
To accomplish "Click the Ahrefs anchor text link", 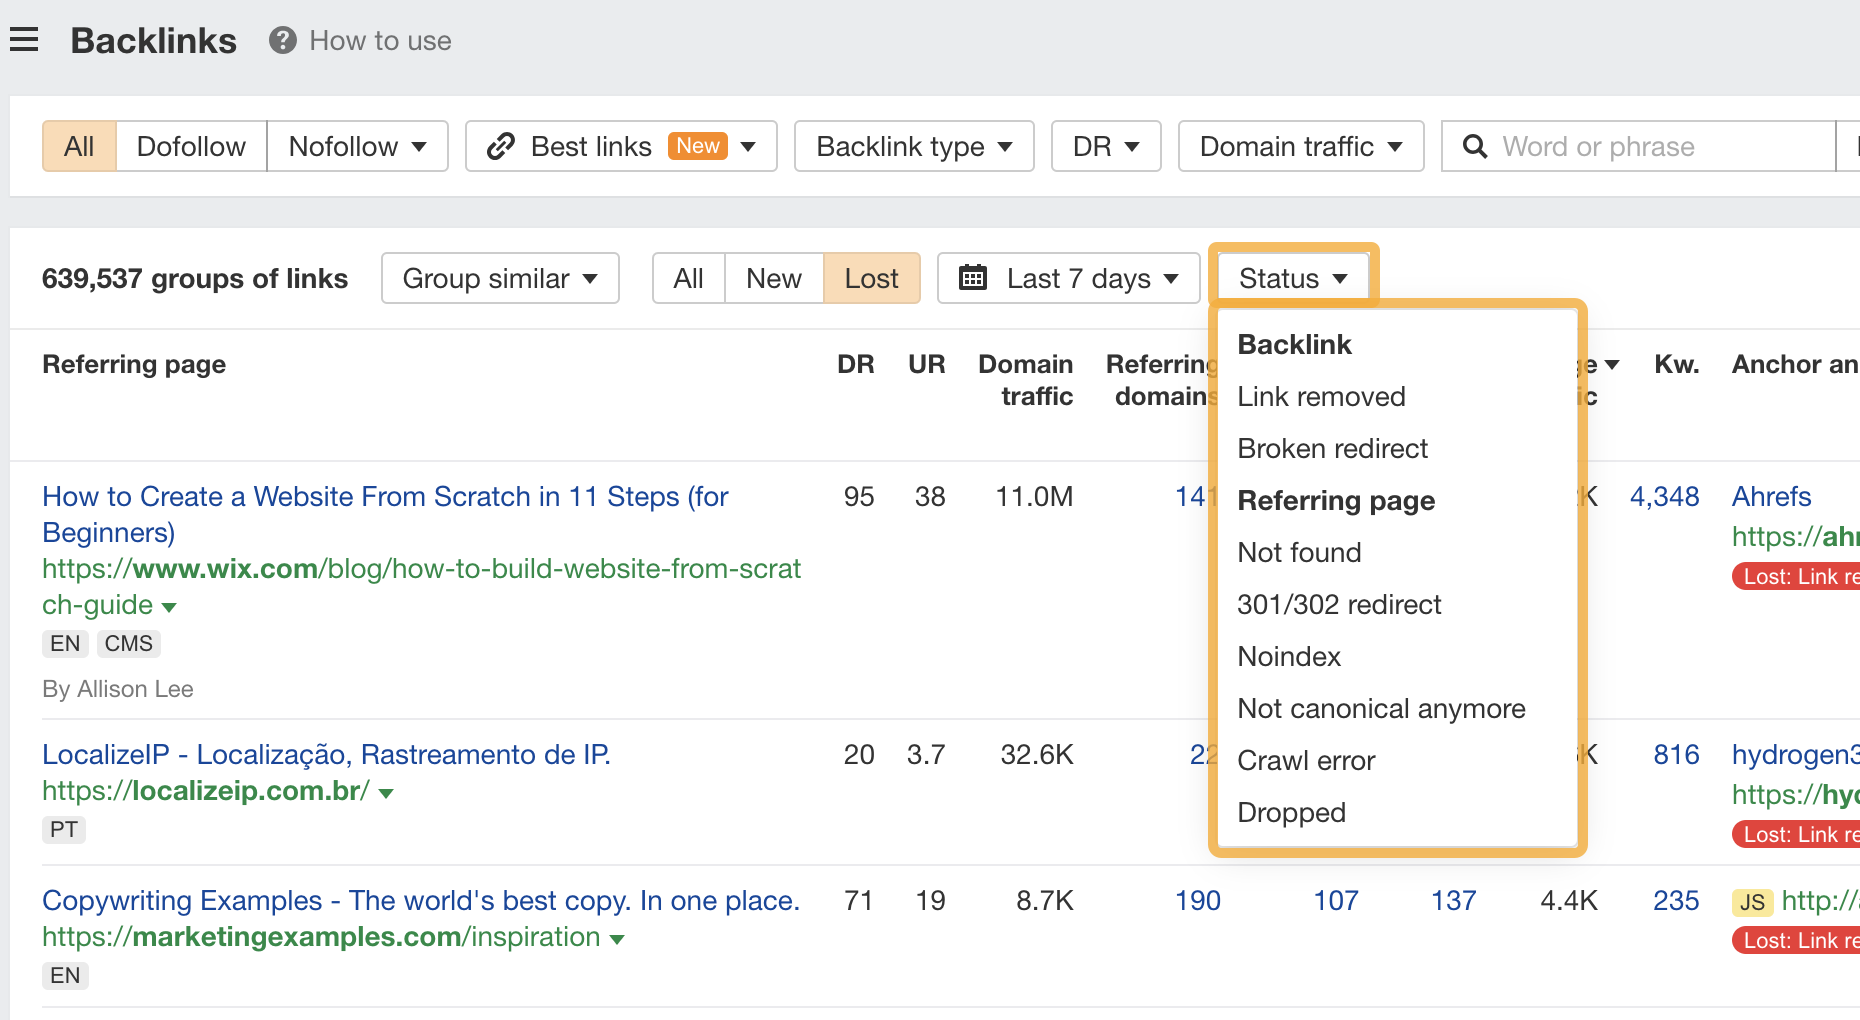I will click(x=1771, y=497).
